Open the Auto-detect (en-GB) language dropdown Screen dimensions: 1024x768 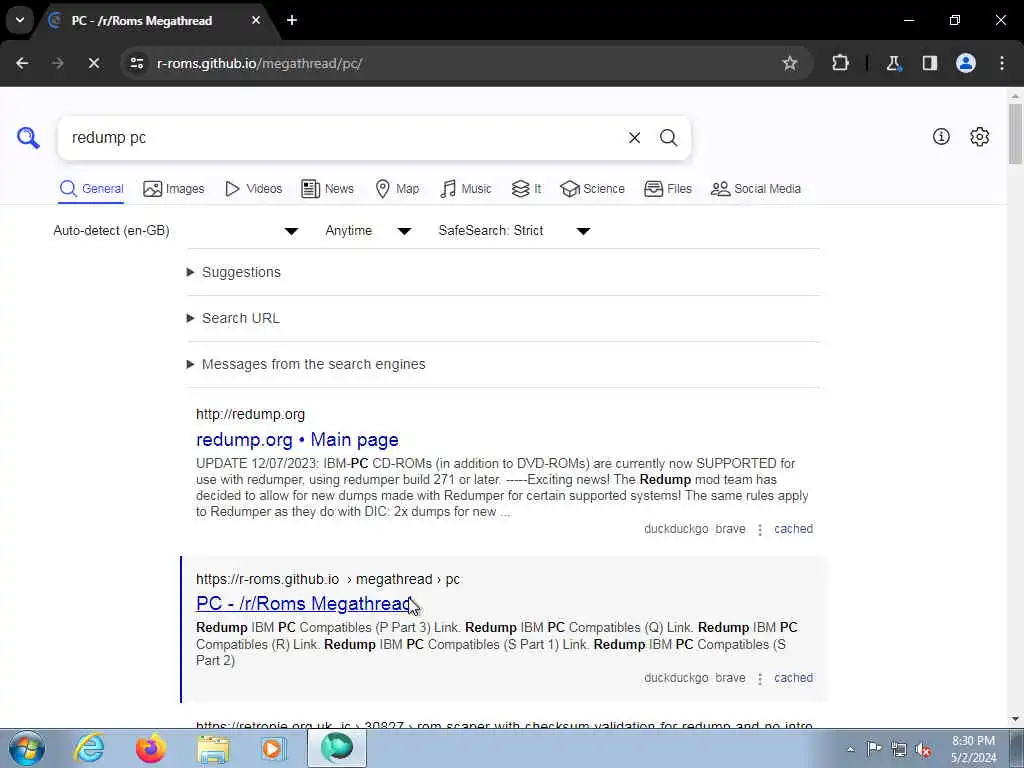coord(176,231)
